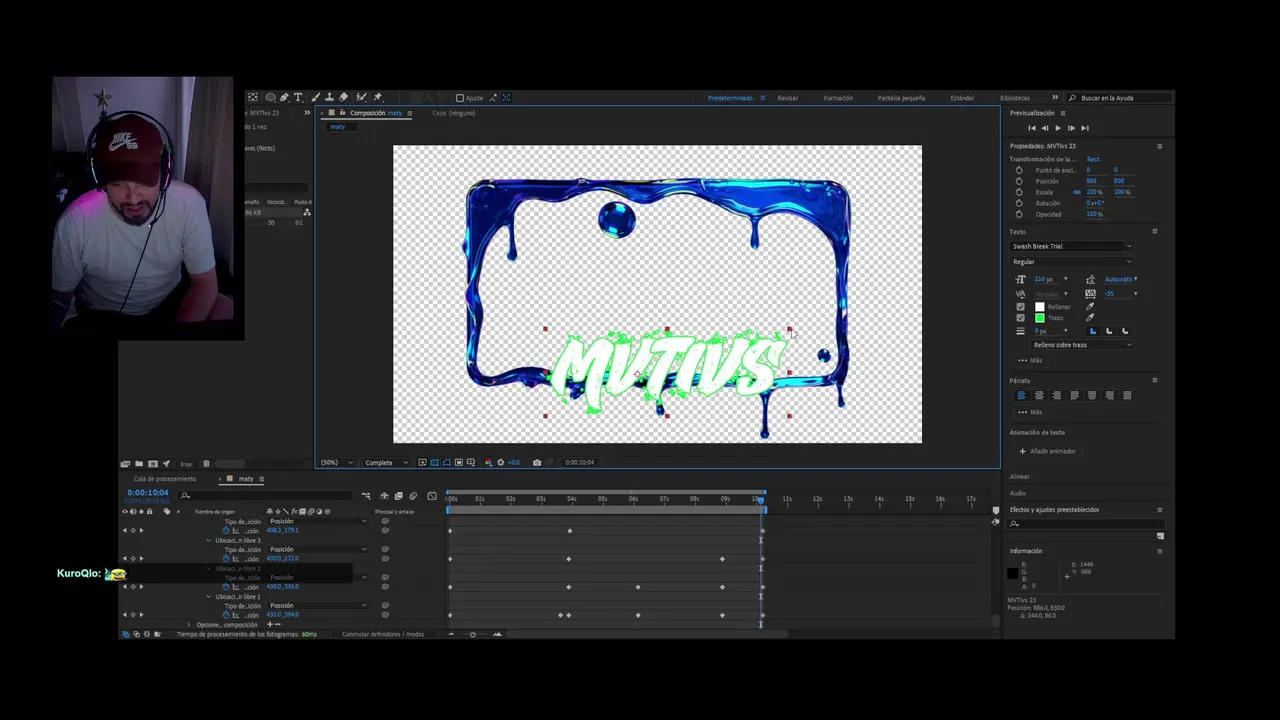Select the Eraser tool
This screenshot has height=720, width=1280.
pyautogui.click(x=343, y=97)
